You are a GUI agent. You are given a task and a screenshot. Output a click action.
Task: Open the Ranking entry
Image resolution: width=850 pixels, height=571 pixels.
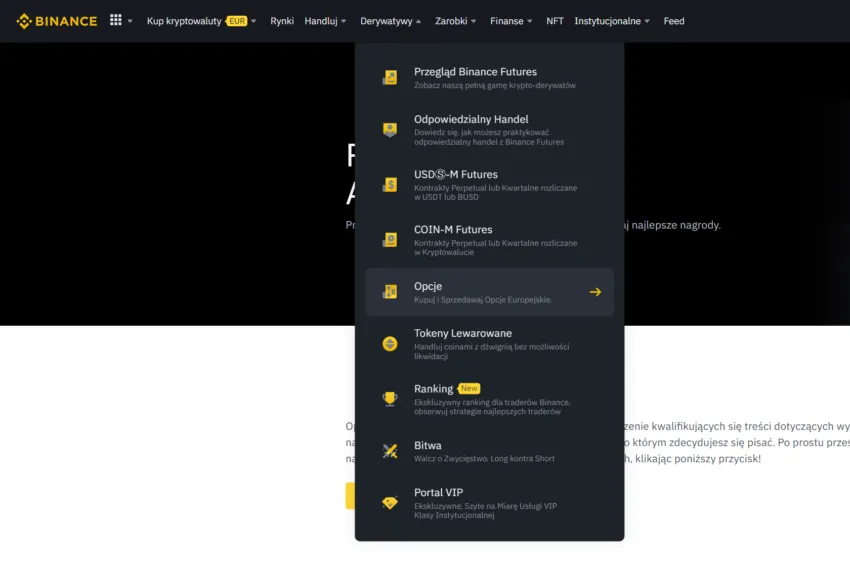pos(490,399)
